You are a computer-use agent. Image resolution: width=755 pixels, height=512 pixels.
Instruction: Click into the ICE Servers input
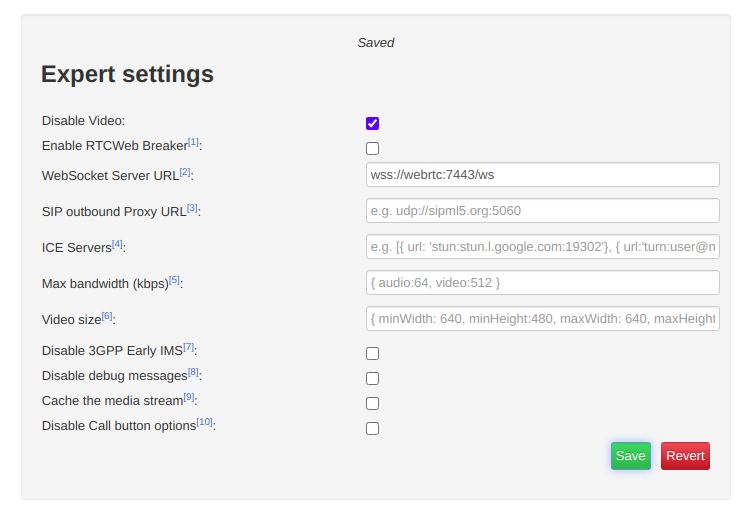point(543,247)
